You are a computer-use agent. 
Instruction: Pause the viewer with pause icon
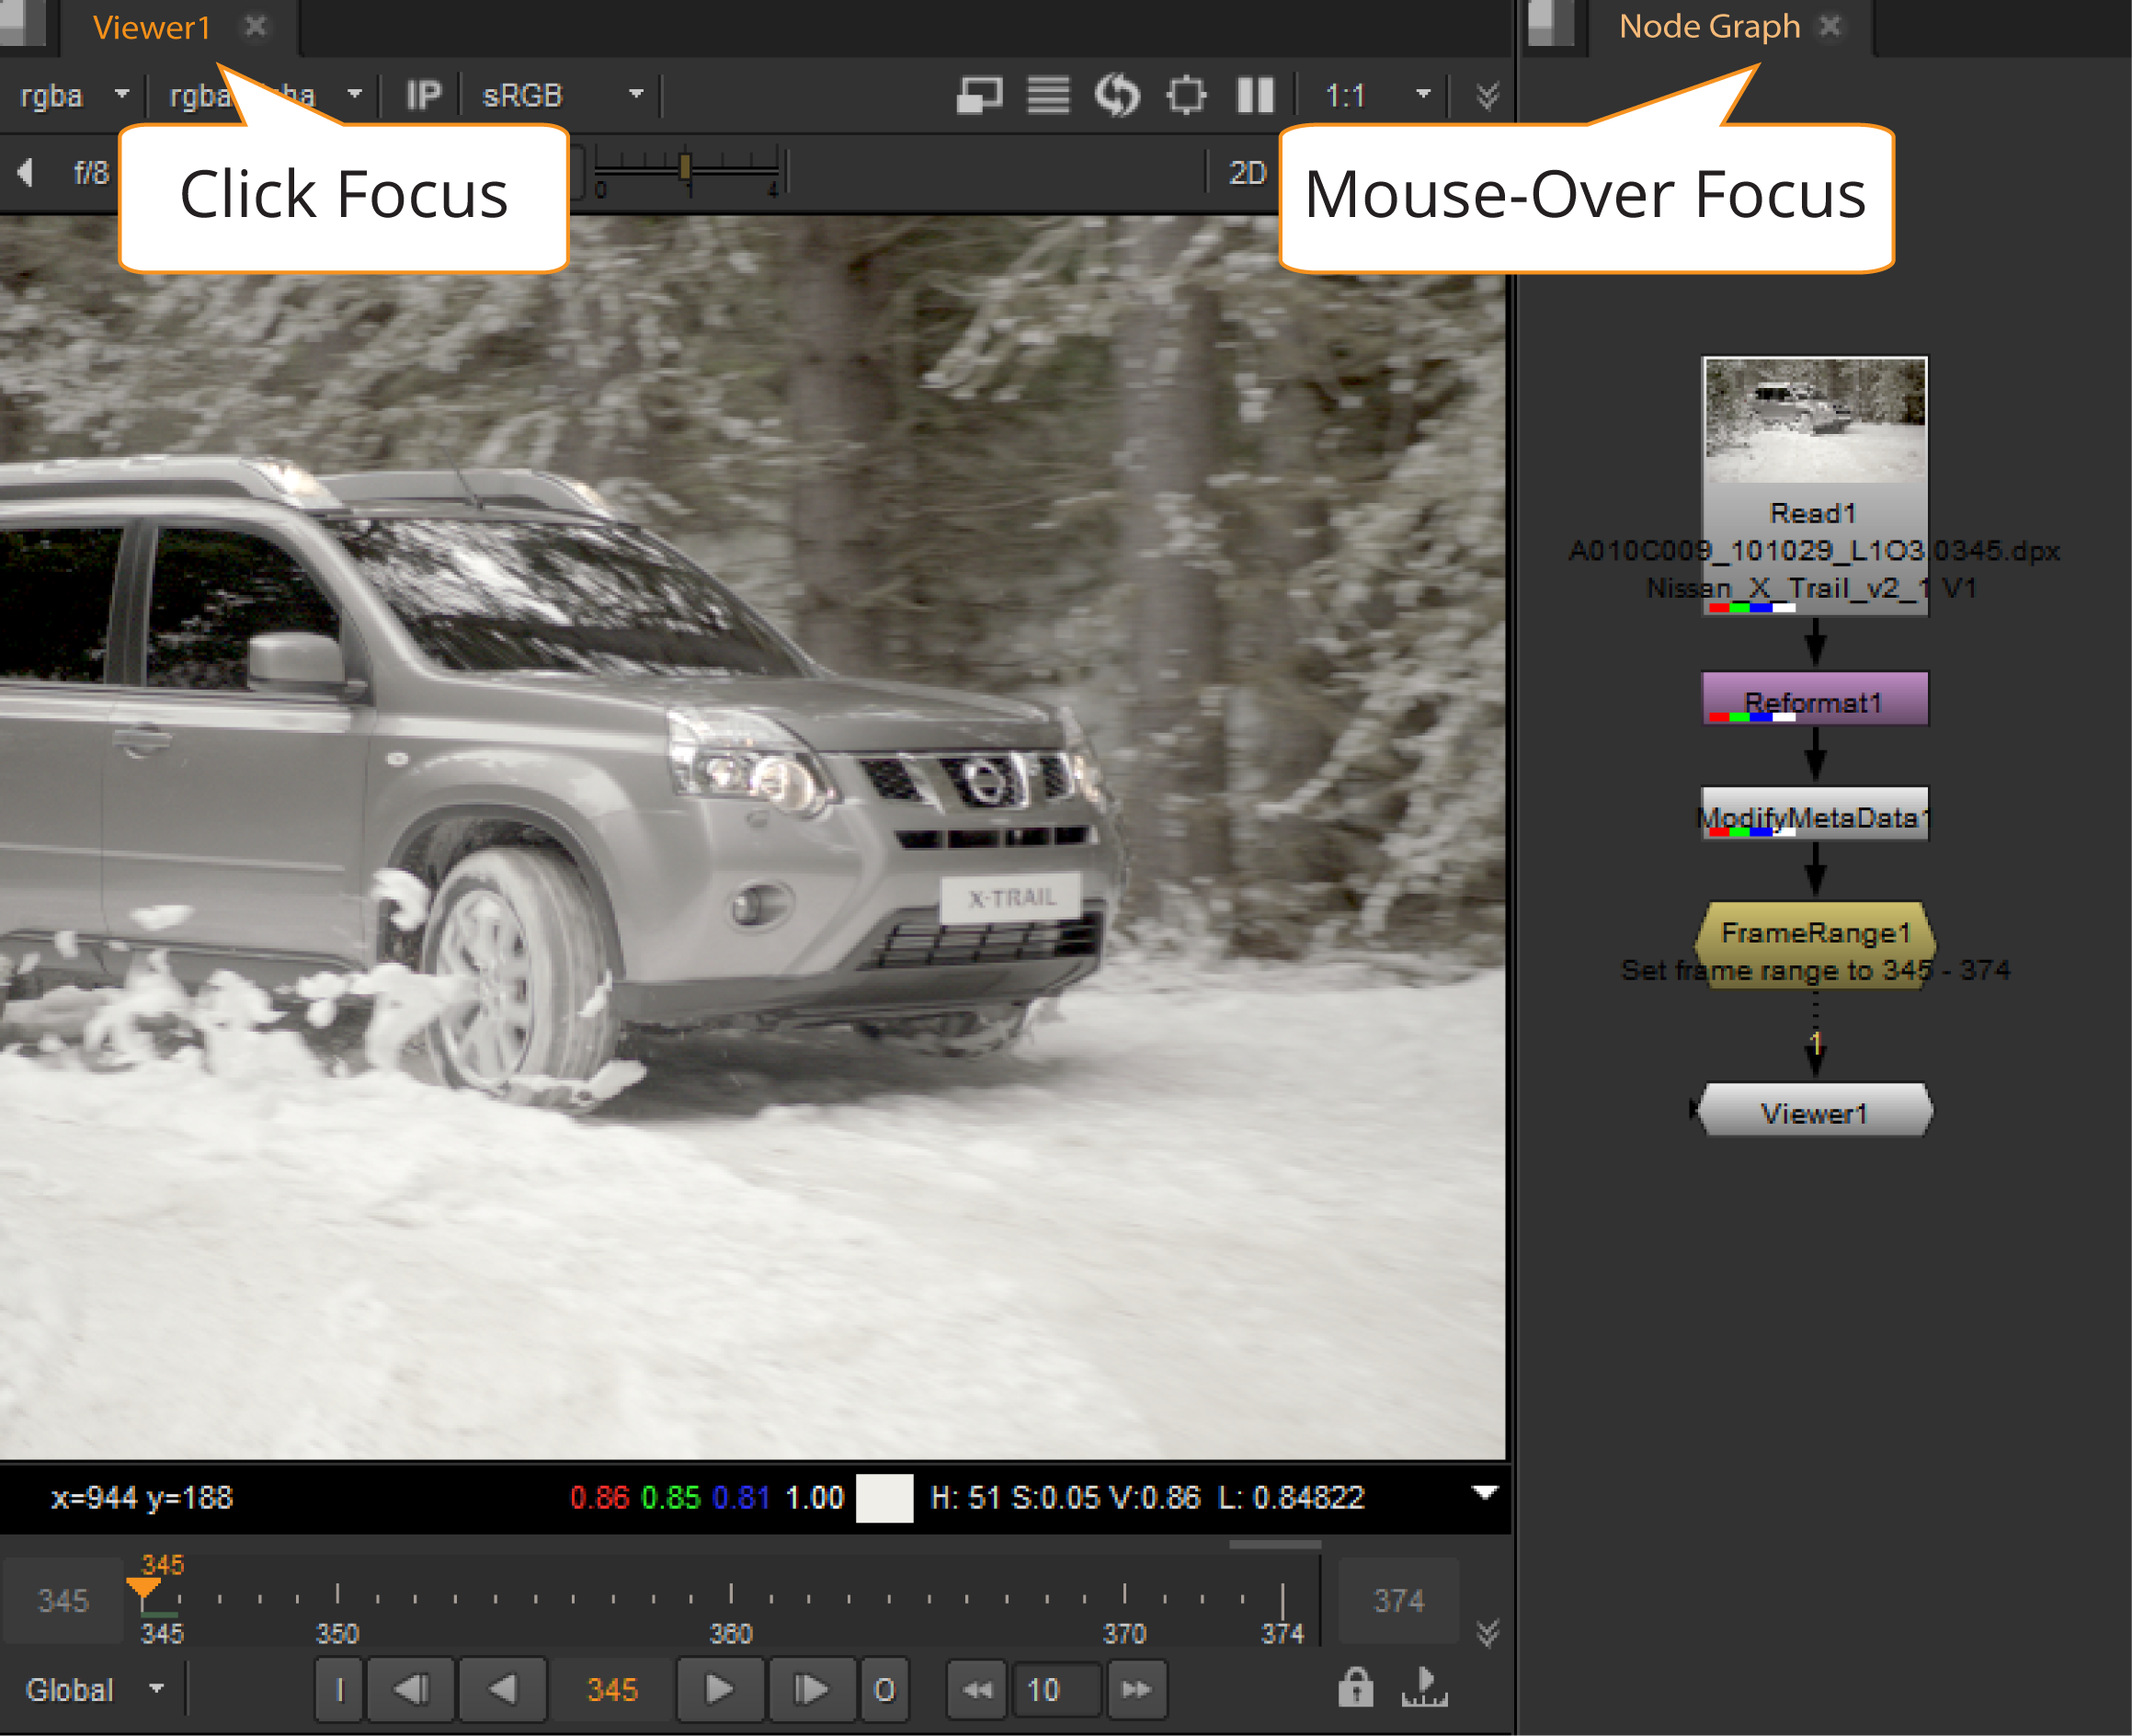pyautogui.click(x=1255, y=96)
